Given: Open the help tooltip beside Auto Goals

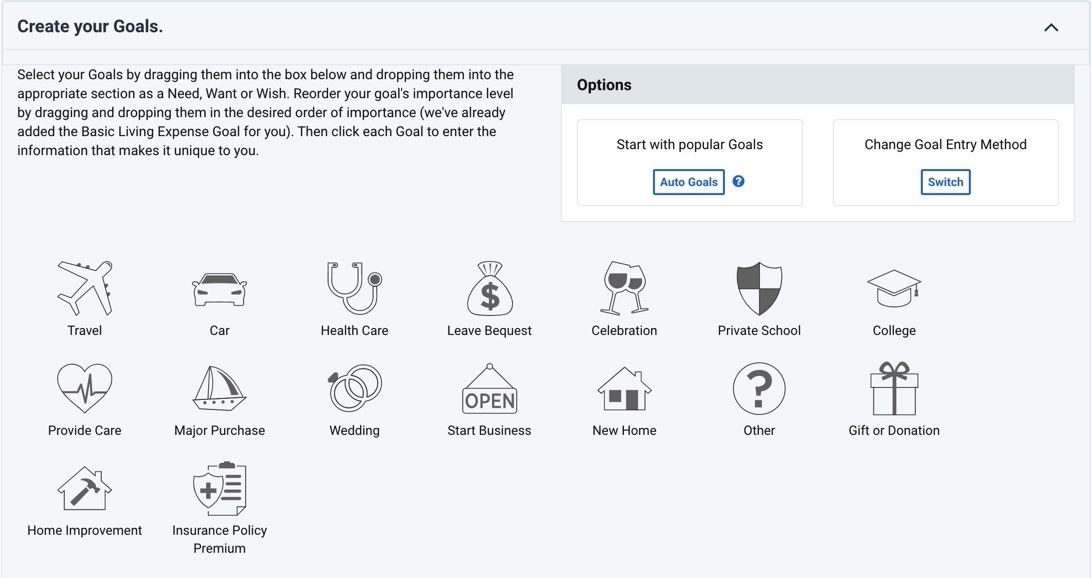Looking at the screenshot, I should tap(739, 181).
